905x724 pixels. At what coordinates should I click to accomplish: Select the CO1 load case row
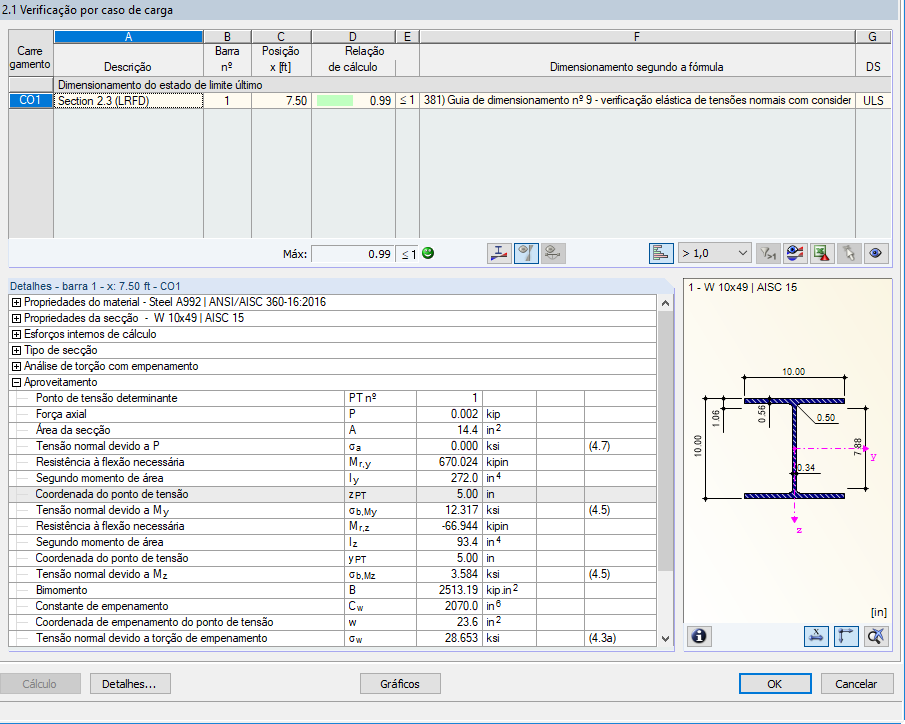30,101
